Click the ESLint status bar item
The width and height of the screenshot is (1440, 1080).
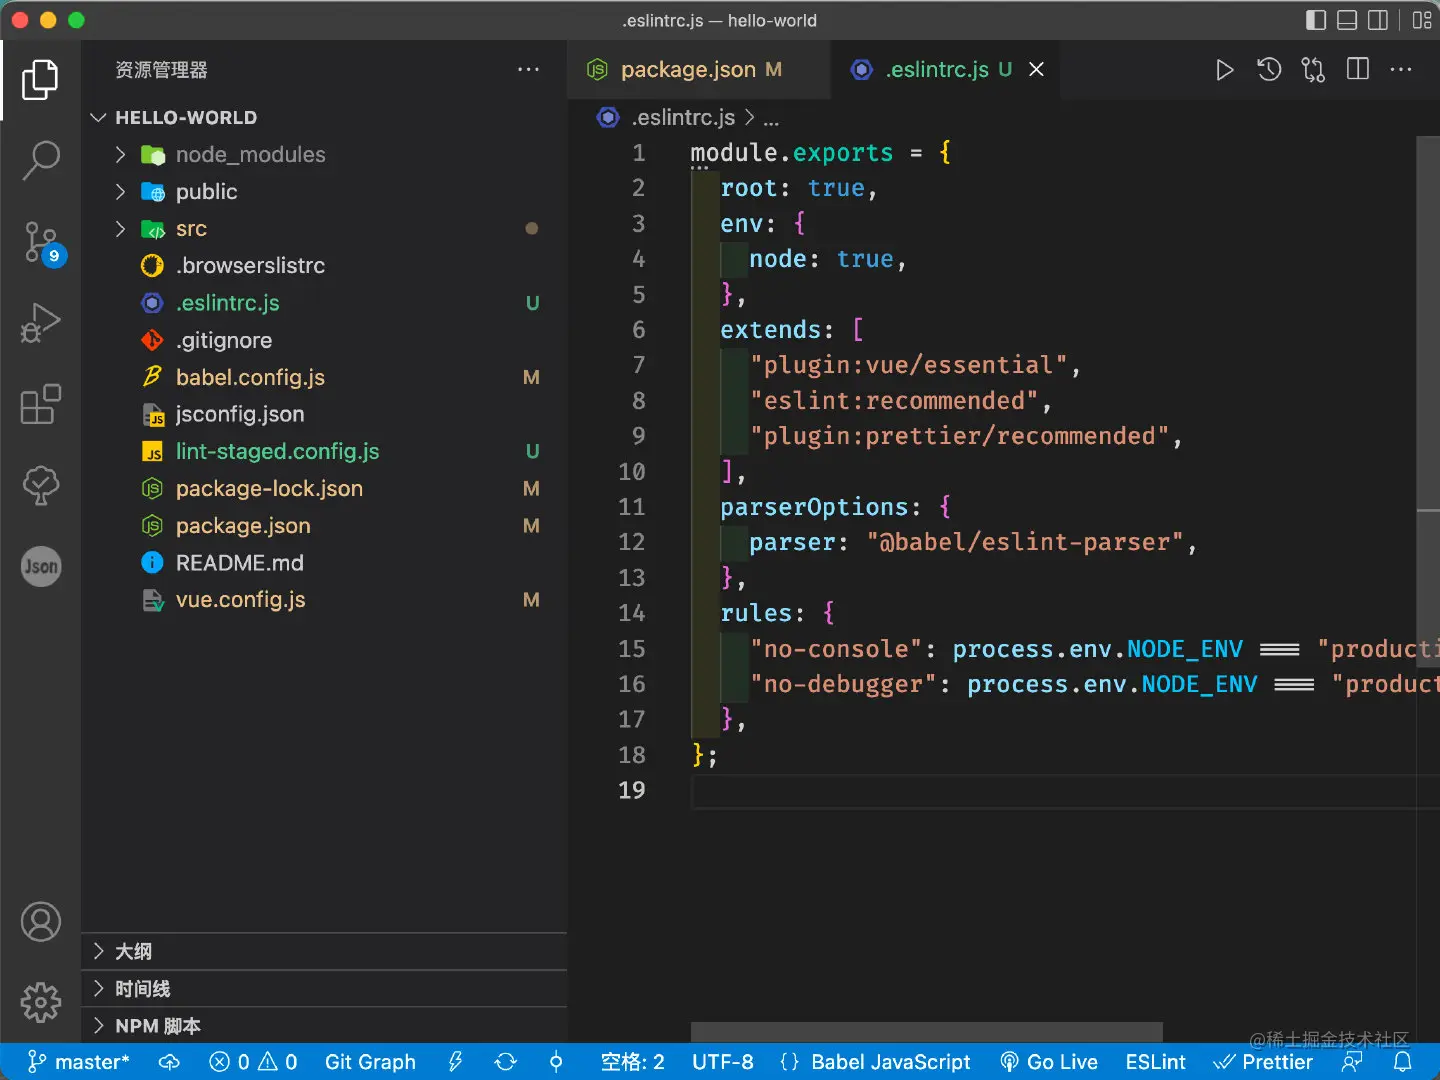(x=1155, y=1062)
